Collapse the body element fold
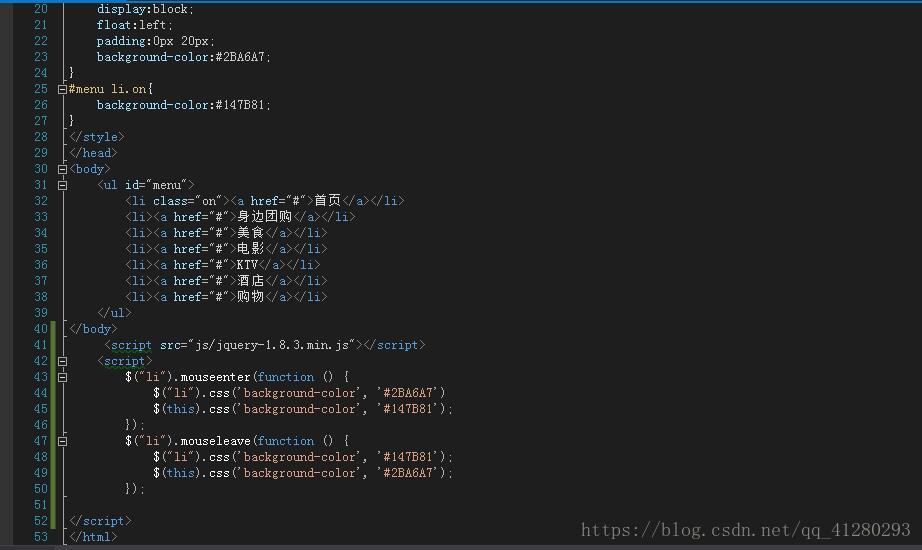 coord(62,169)
